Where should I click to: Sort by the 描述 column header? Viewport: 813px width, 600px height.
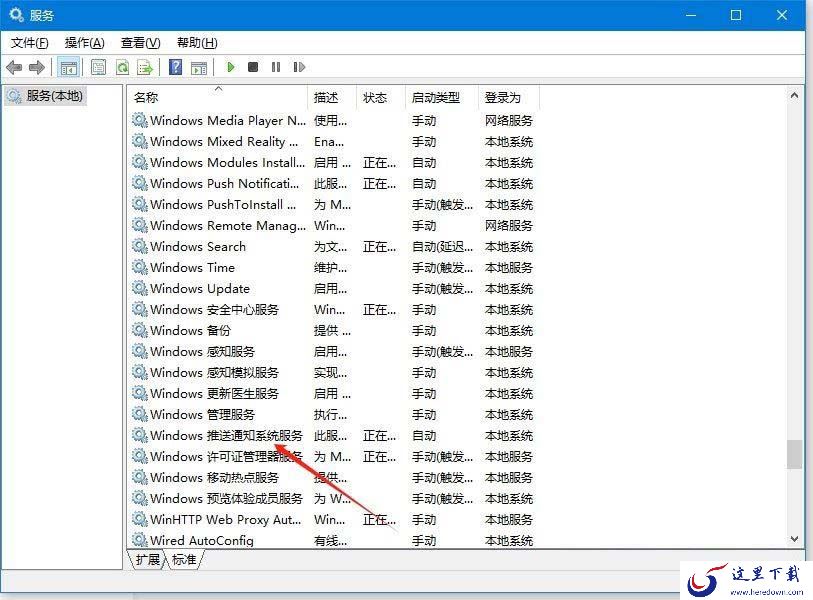pyautogui.click(x=332, y=97)
